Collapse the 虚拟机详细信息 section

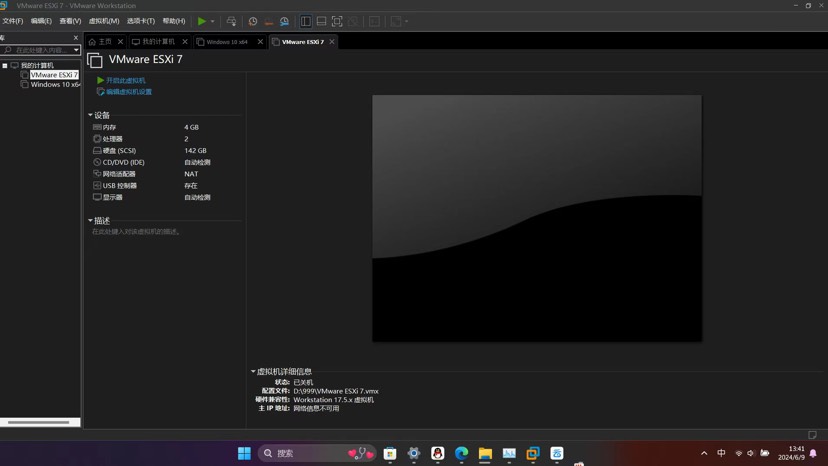(253, 371)
